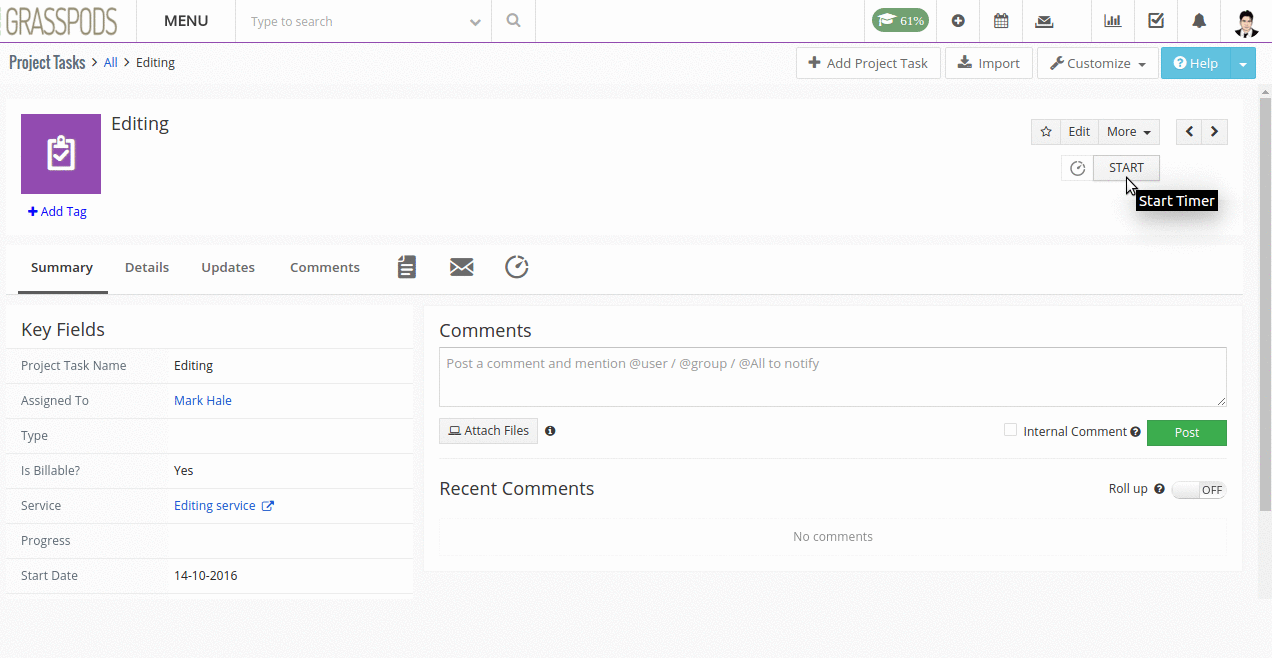Click the comment text area
The height and width of the screenshot is (658, 1272).
point(833,377)
